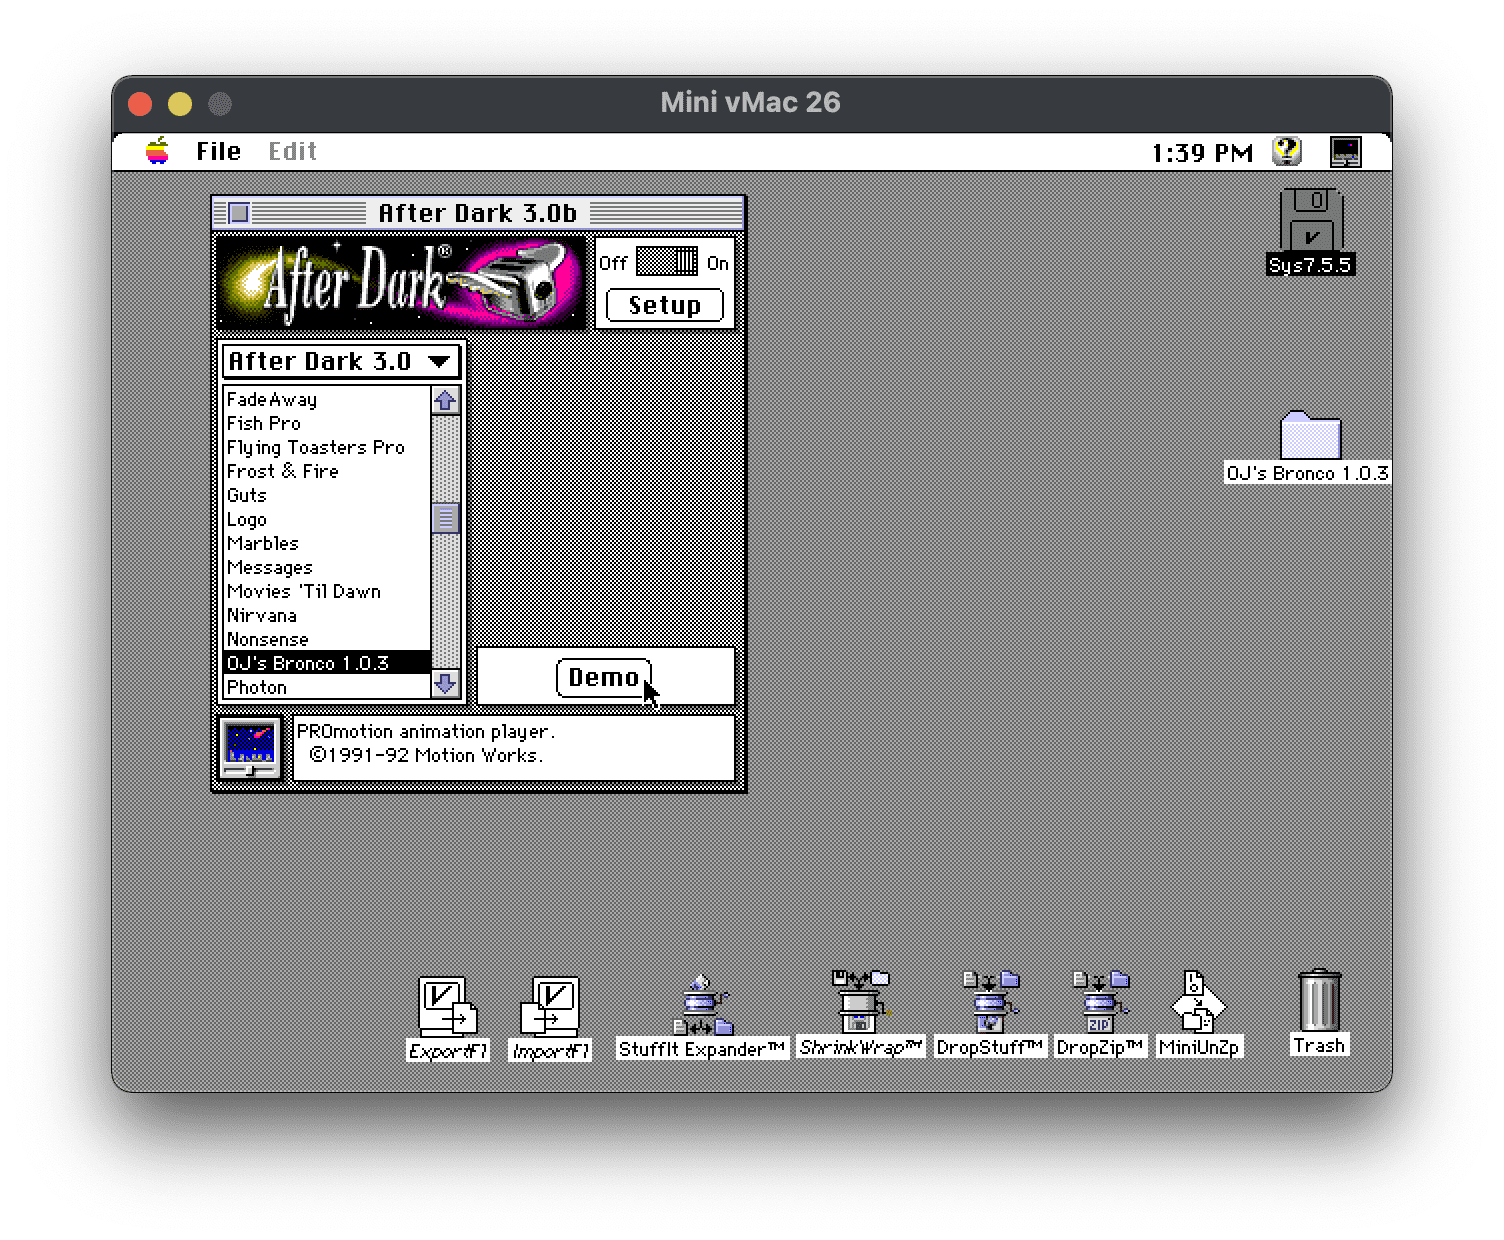Open the File menu
This screenshot has height=1240, width=1504.
tap(218, 151)
